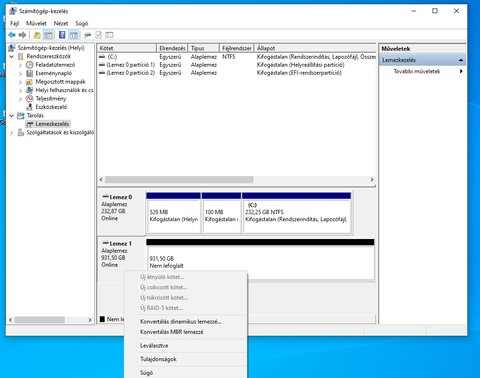This screenshot has width=480, height=378.
Task: Click the Tárolás storage icon
Action: point(21,116)
